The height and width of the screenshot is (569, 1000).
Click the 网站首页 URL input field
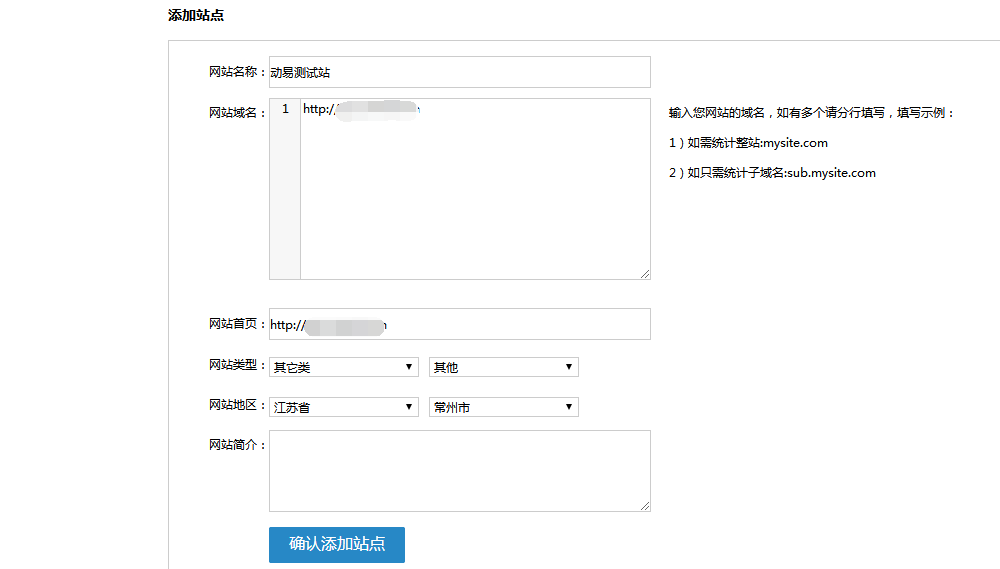459,324
